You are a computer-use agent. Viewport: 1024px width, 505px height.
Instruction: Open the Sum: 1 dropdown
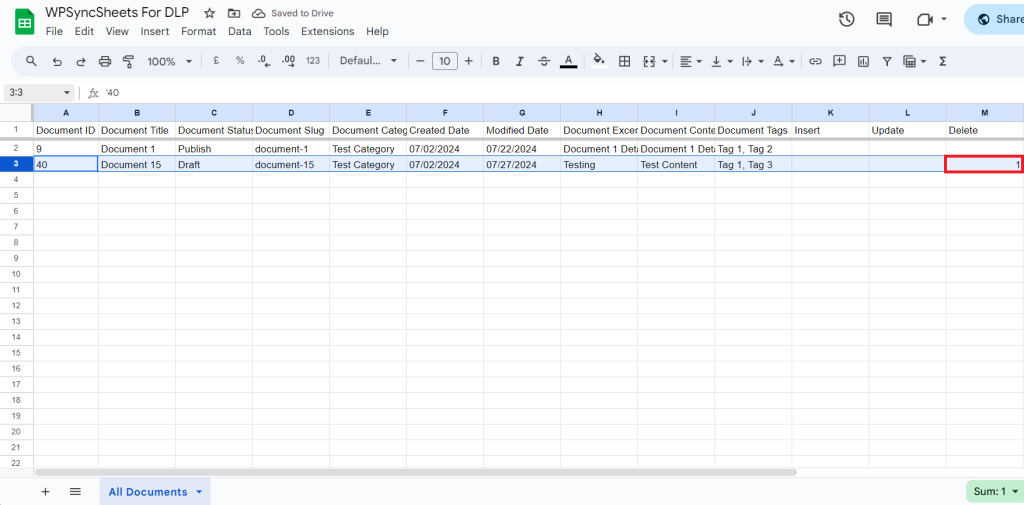point(995,491)
